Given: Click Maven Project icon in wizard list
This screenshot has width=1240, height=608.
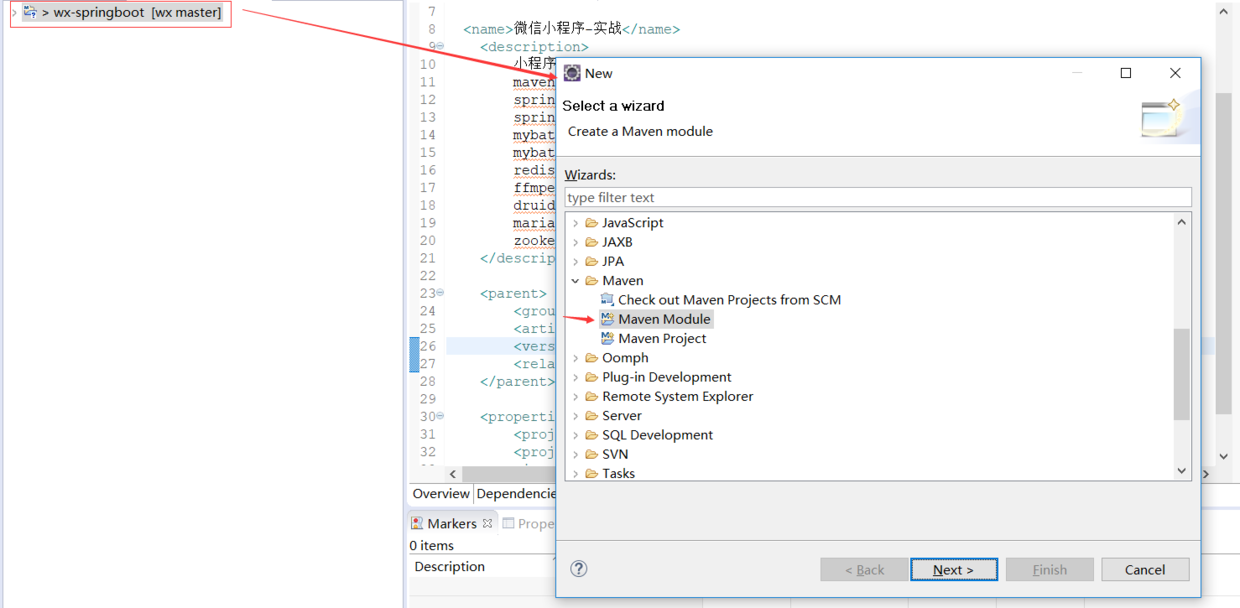Looking at the screenshot, I should point(607,338).
